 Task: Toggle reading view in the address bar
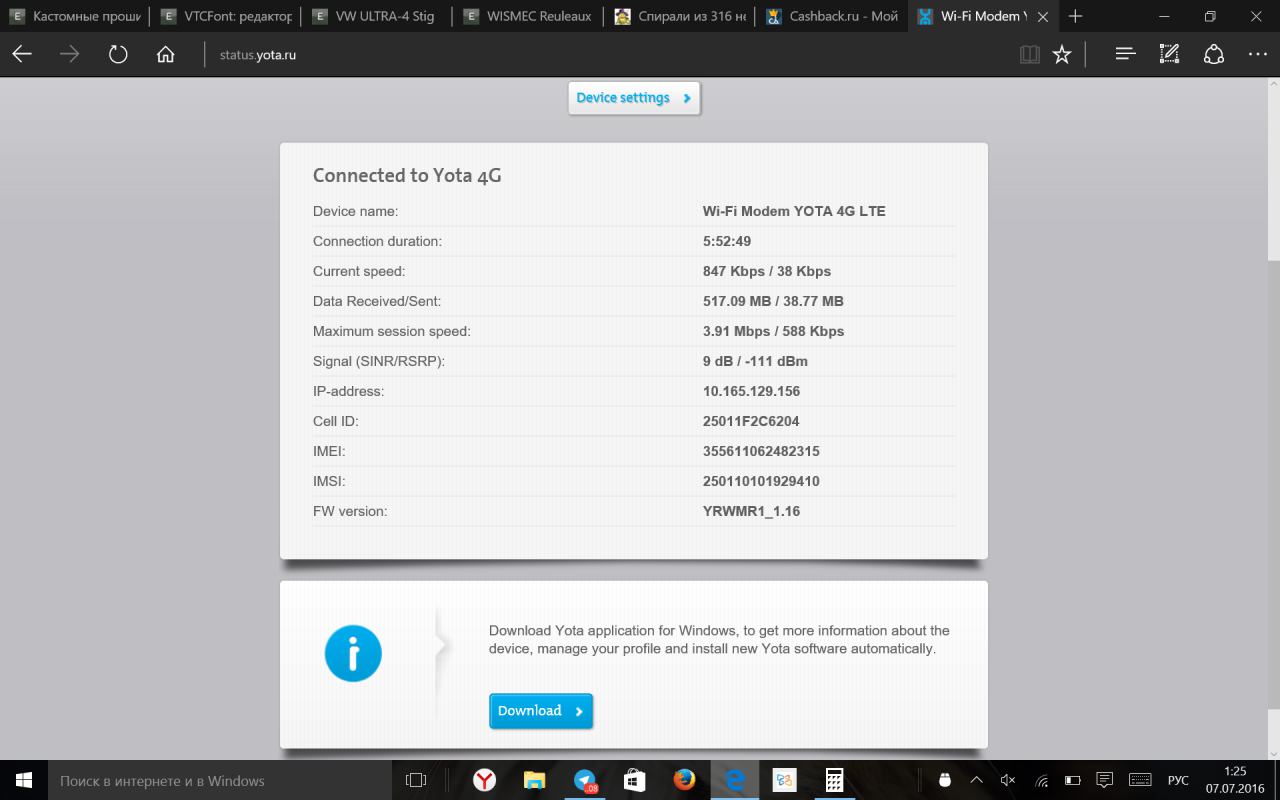pyautogui.click(x=1029, y=55)
